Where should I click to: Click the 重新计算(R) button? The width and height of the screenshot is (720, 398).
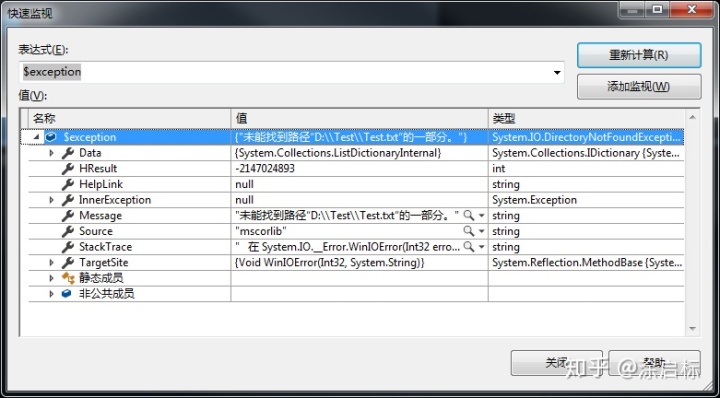639,55
